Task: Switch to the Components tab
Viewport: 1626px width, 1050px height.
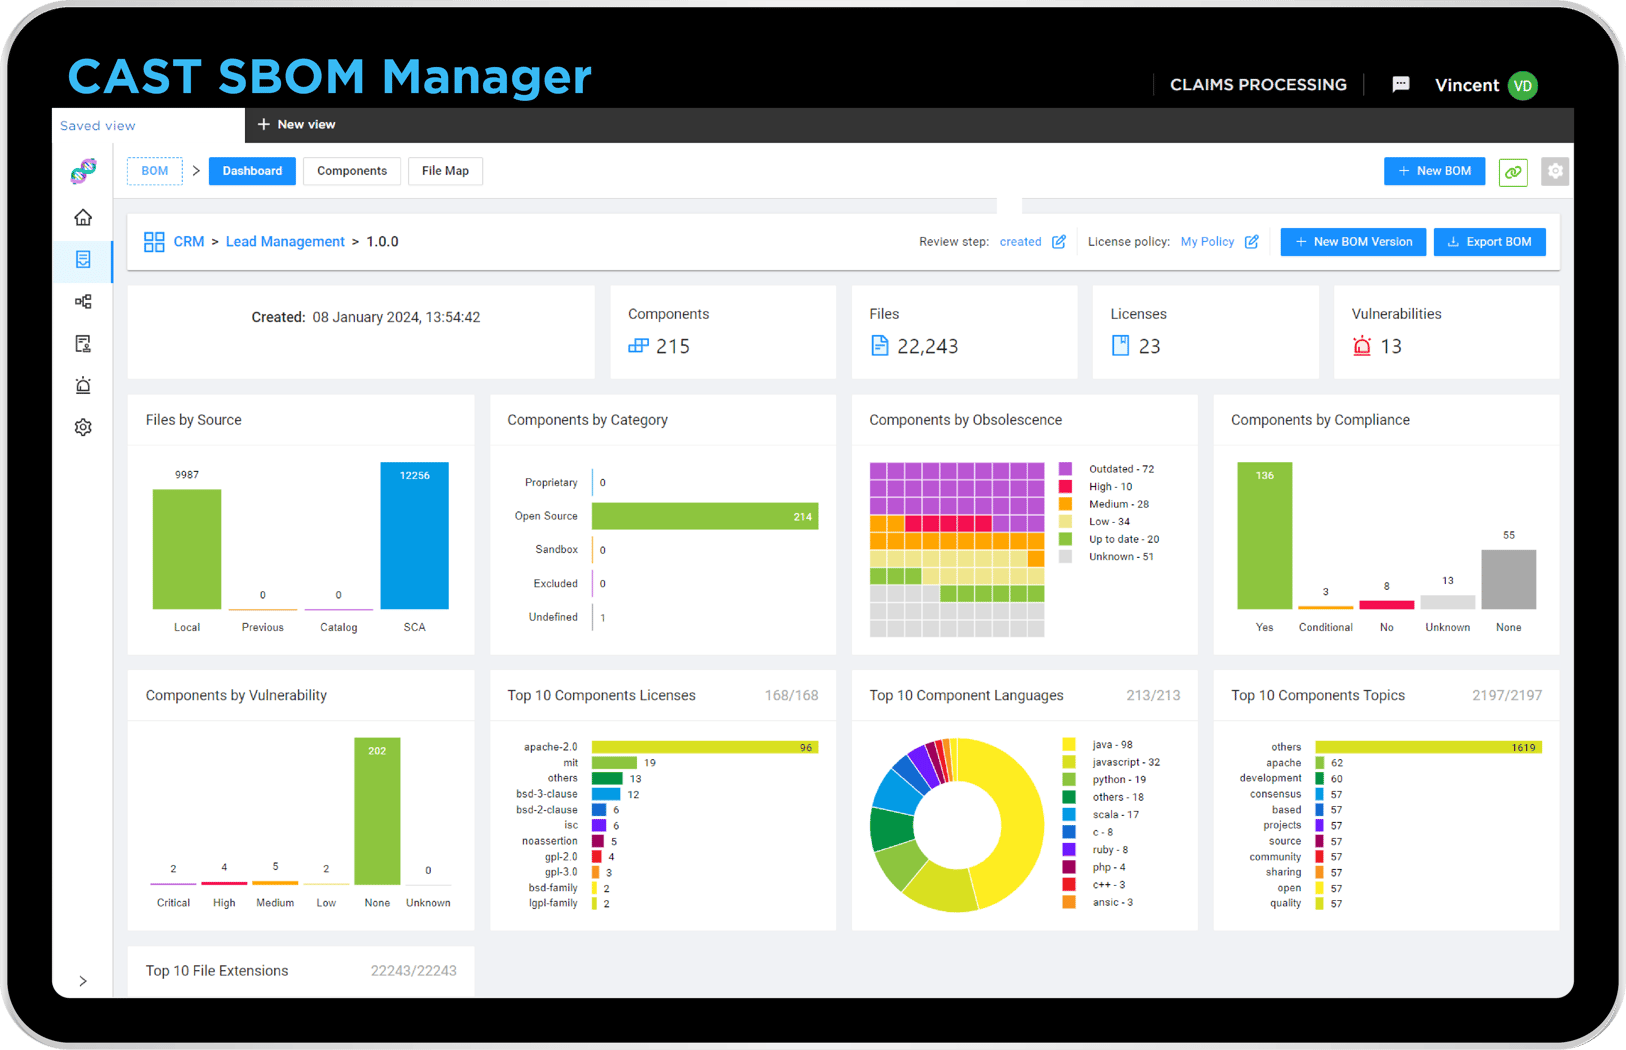Action: 351,171
